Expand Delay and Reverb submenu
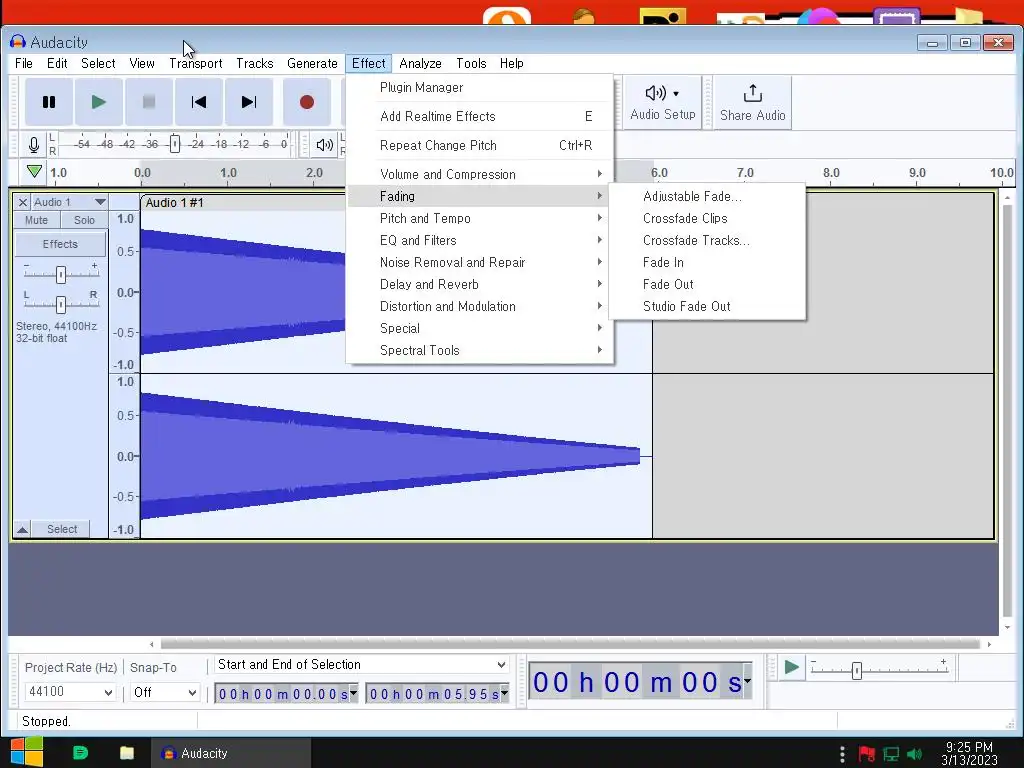 (x=480, y=285)
